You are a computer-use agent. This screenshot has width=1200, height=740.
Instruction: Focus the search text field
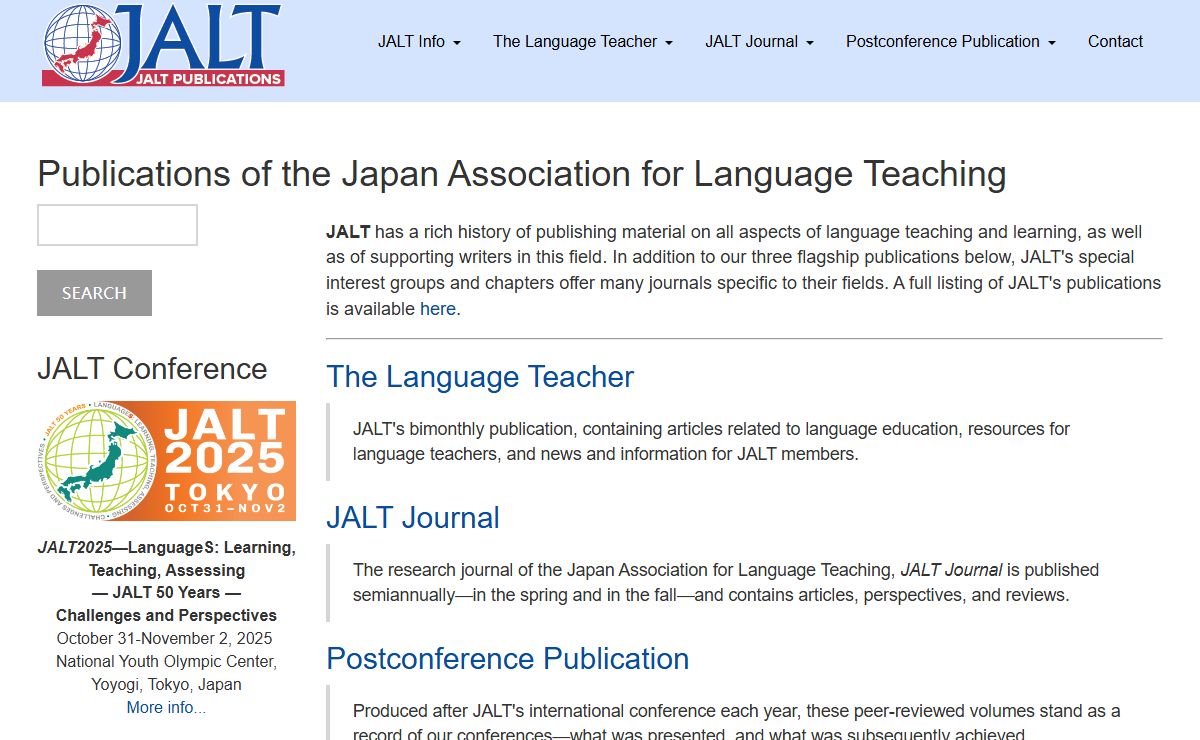coord(117,225)
